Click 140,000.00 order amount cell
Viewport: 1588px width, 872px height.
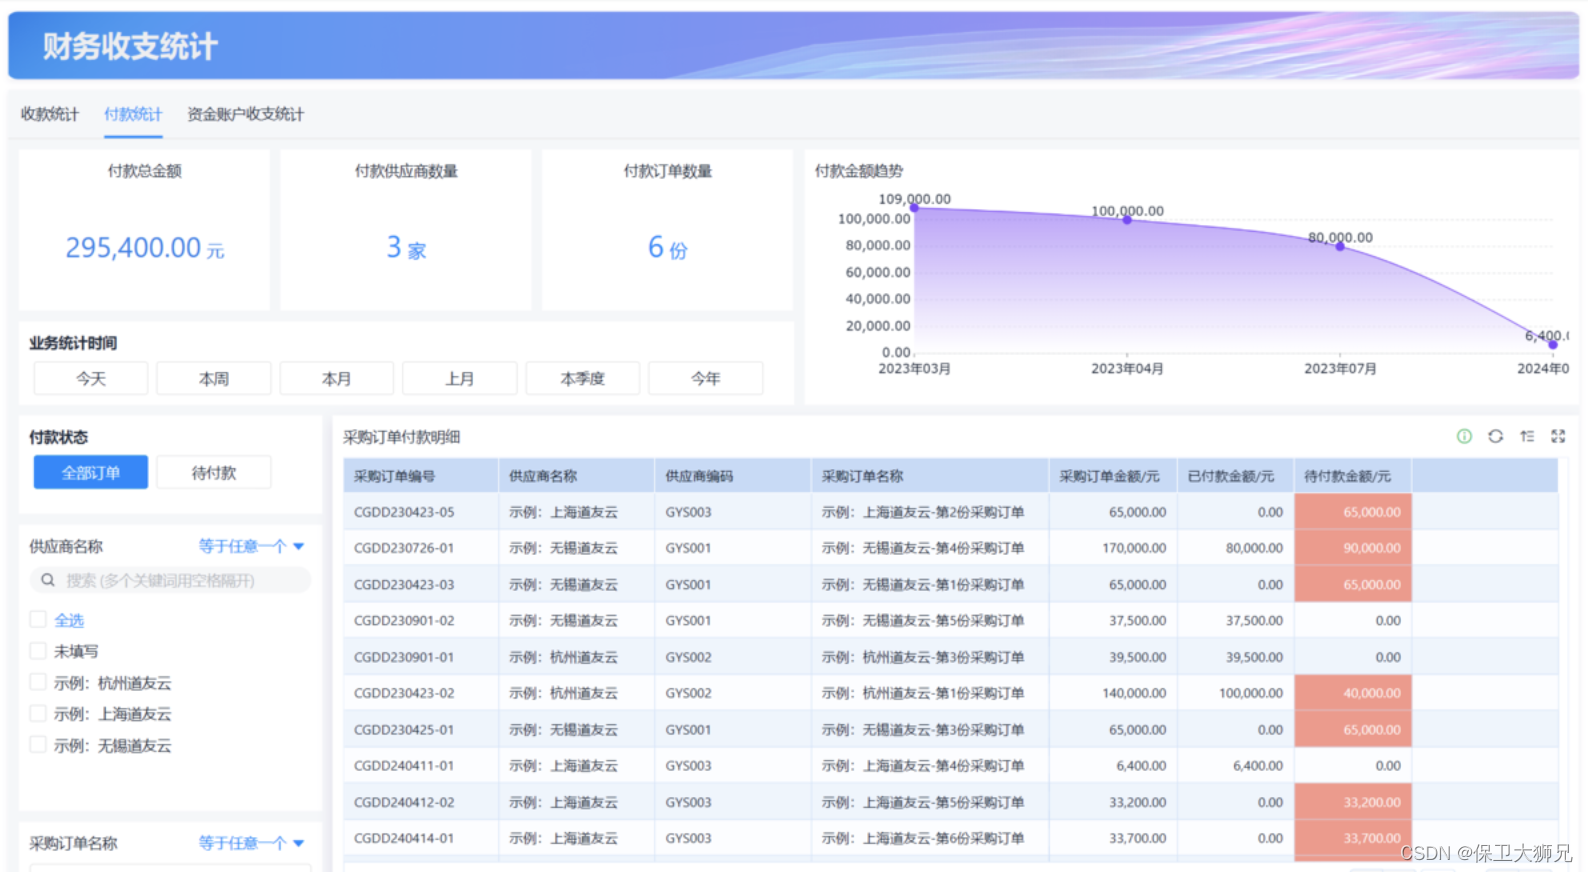(x=1113, y=693)
